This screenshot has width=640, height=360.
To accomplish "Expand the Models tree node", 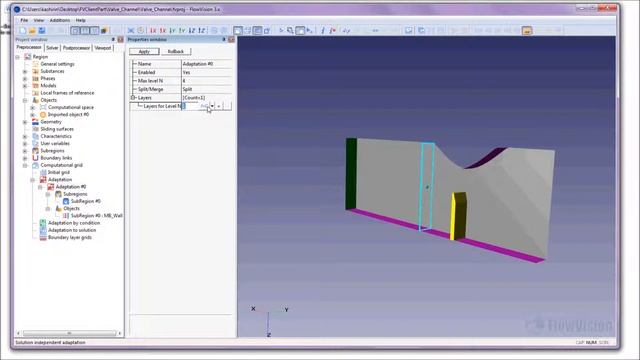I will 25,86.
